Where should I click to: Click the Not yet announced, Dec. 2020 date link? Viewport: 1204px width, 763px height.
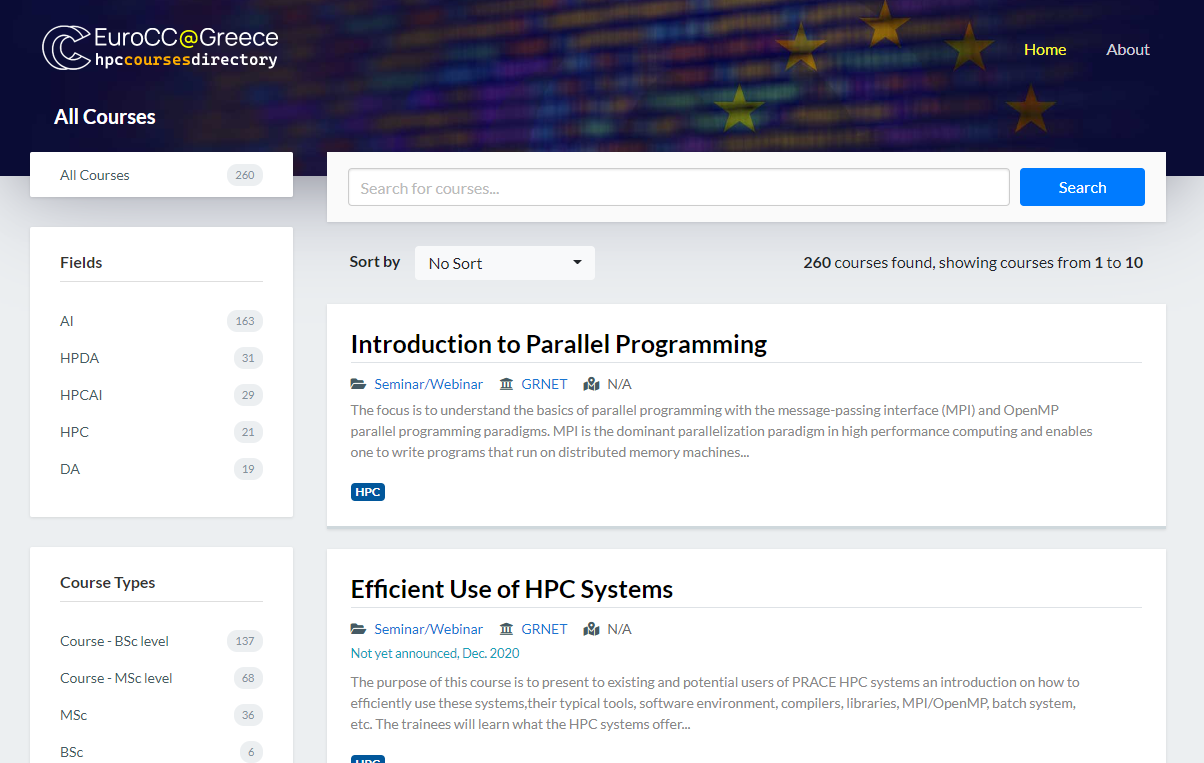434,652
